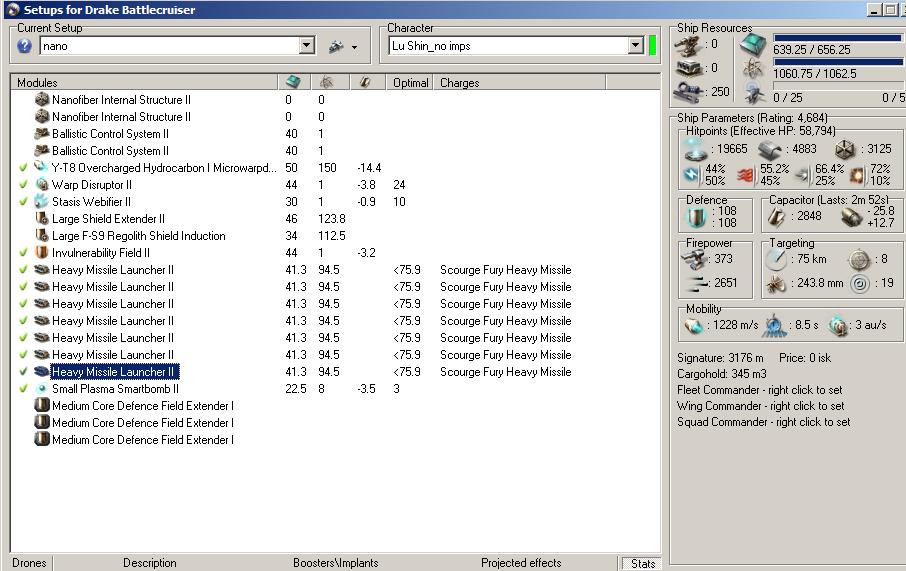Sort by CPU column header icon
906x571 pixels.
pos(294,82)
